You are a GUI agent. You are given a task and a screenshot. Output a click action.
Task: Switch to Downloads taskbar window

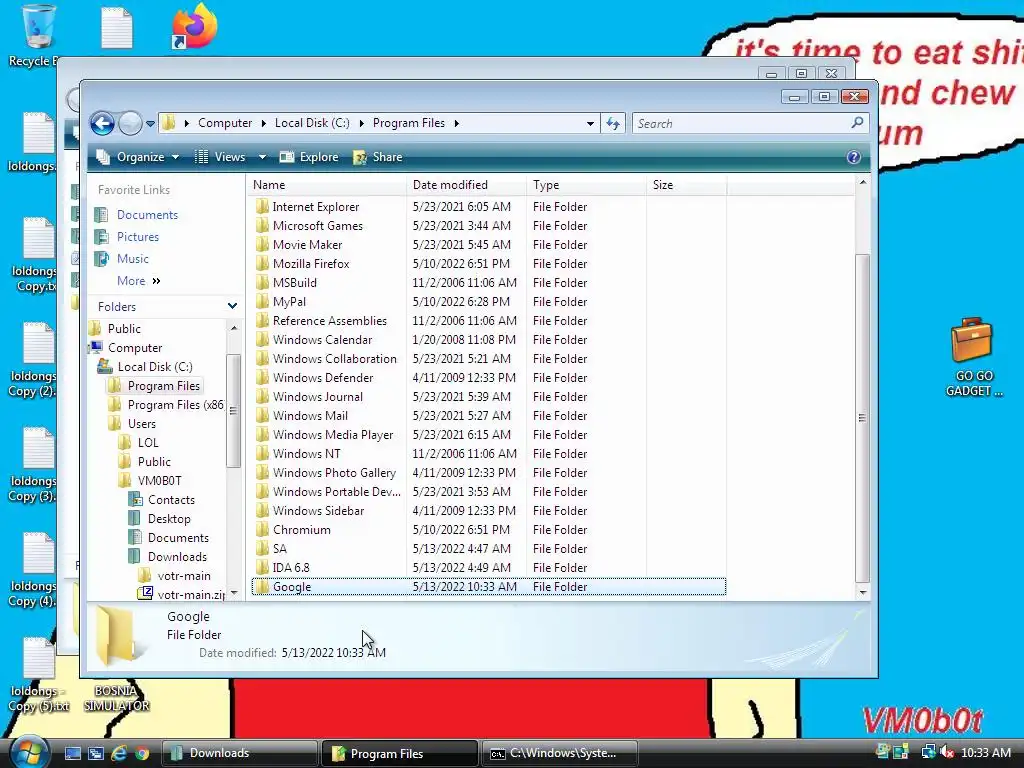coord(239,753)
